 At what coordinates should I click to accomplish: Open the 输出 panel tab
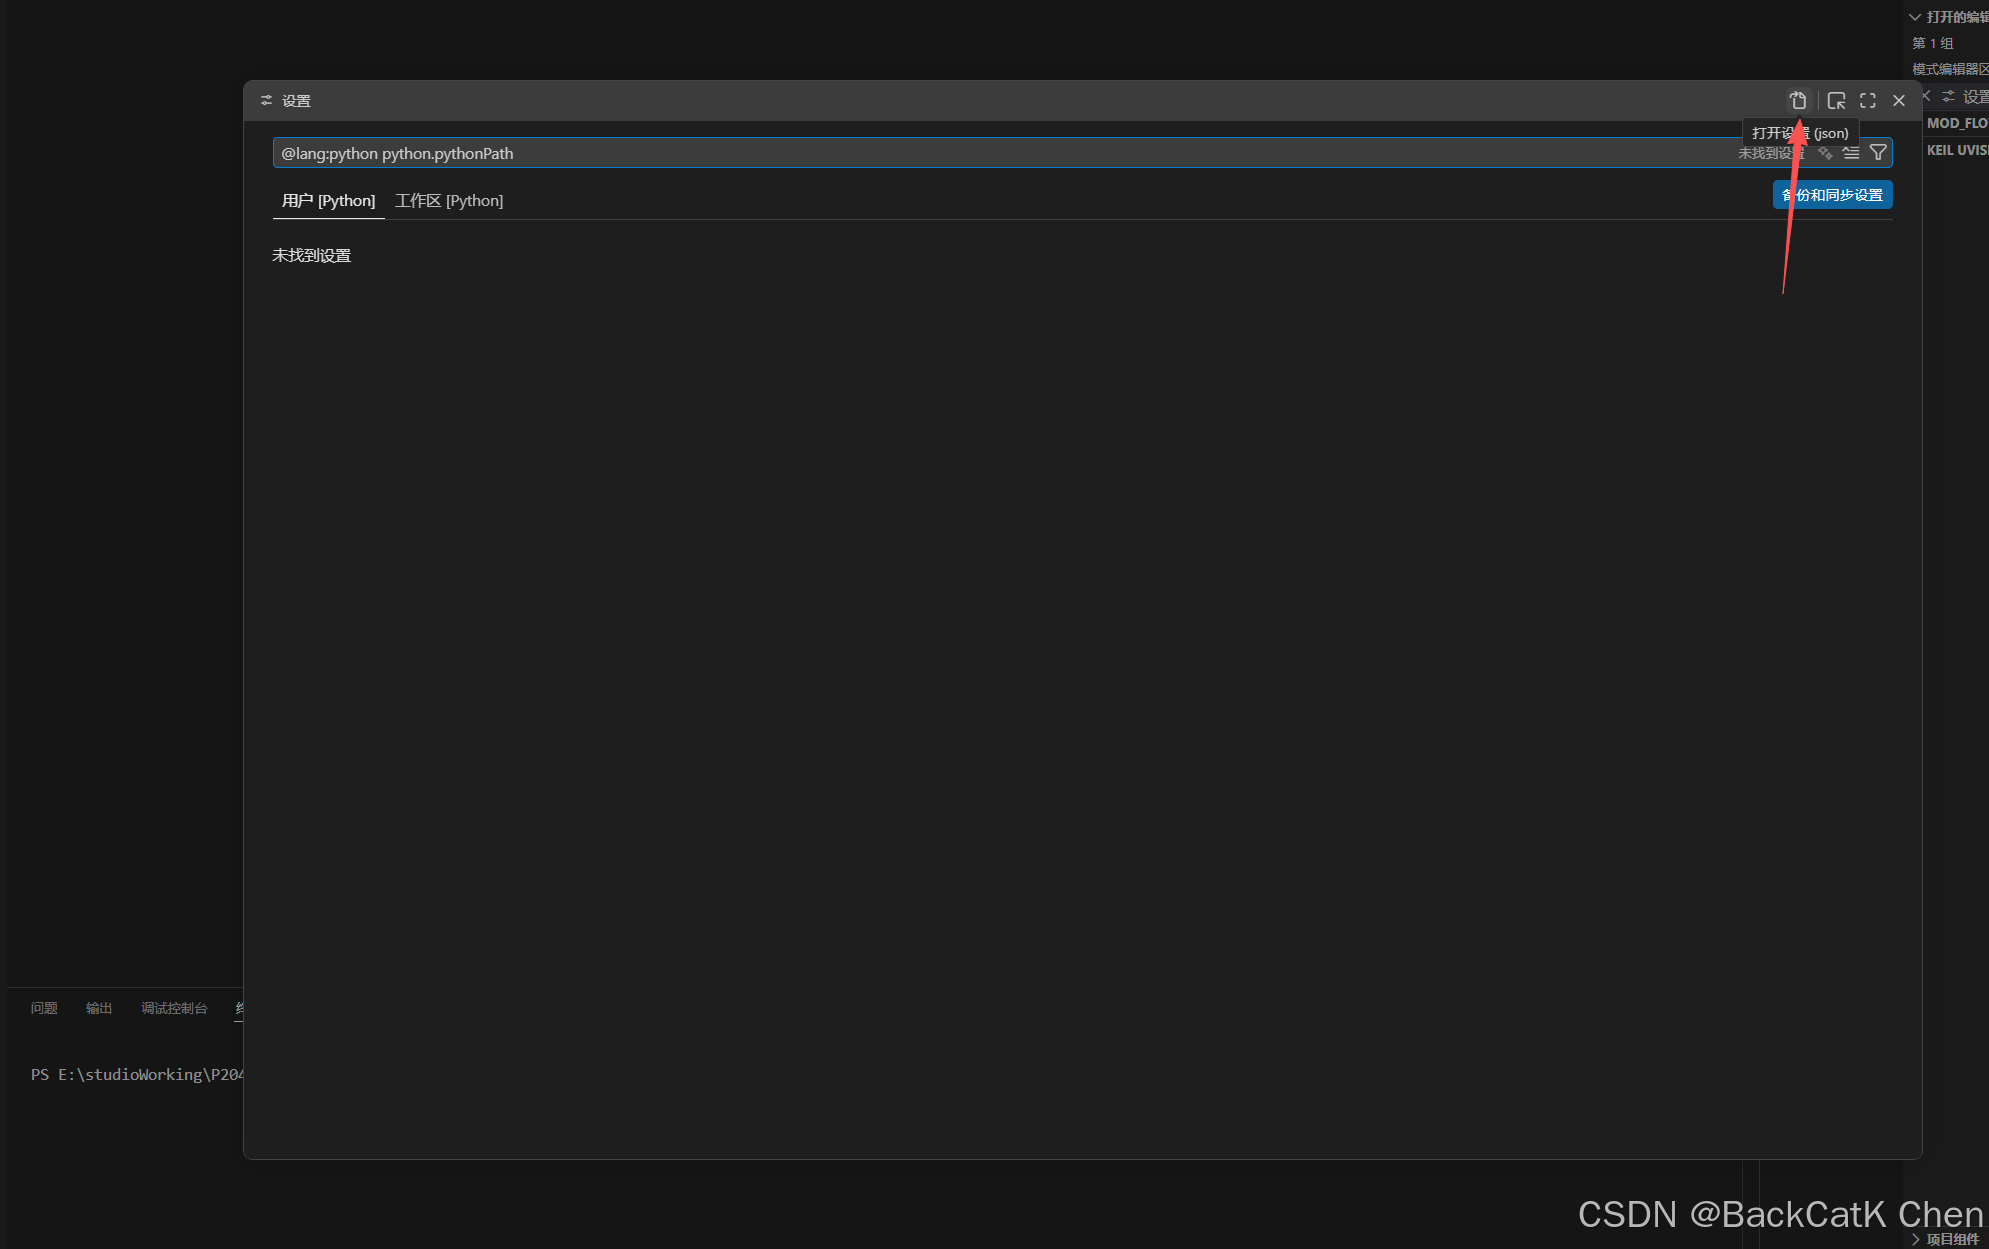coord(99,1008)
